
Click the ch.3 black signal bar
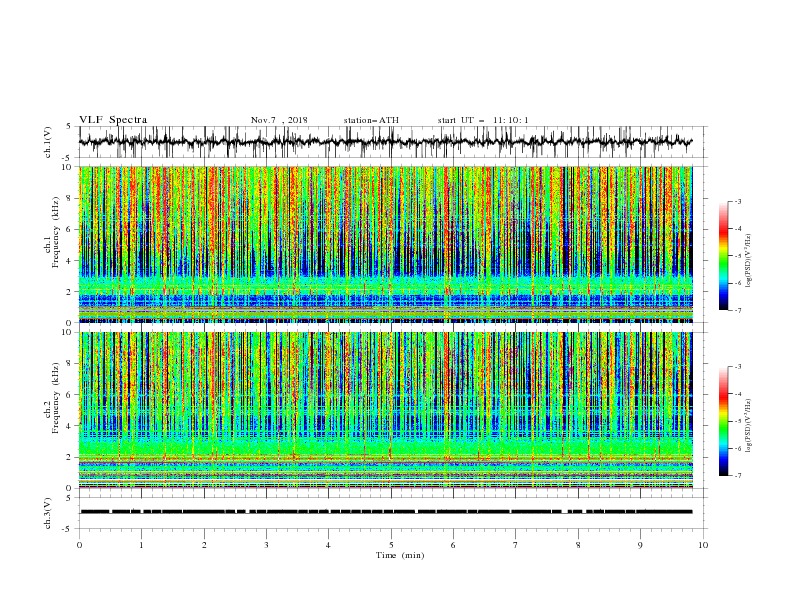pyautogui.click(x=385, y=512)
